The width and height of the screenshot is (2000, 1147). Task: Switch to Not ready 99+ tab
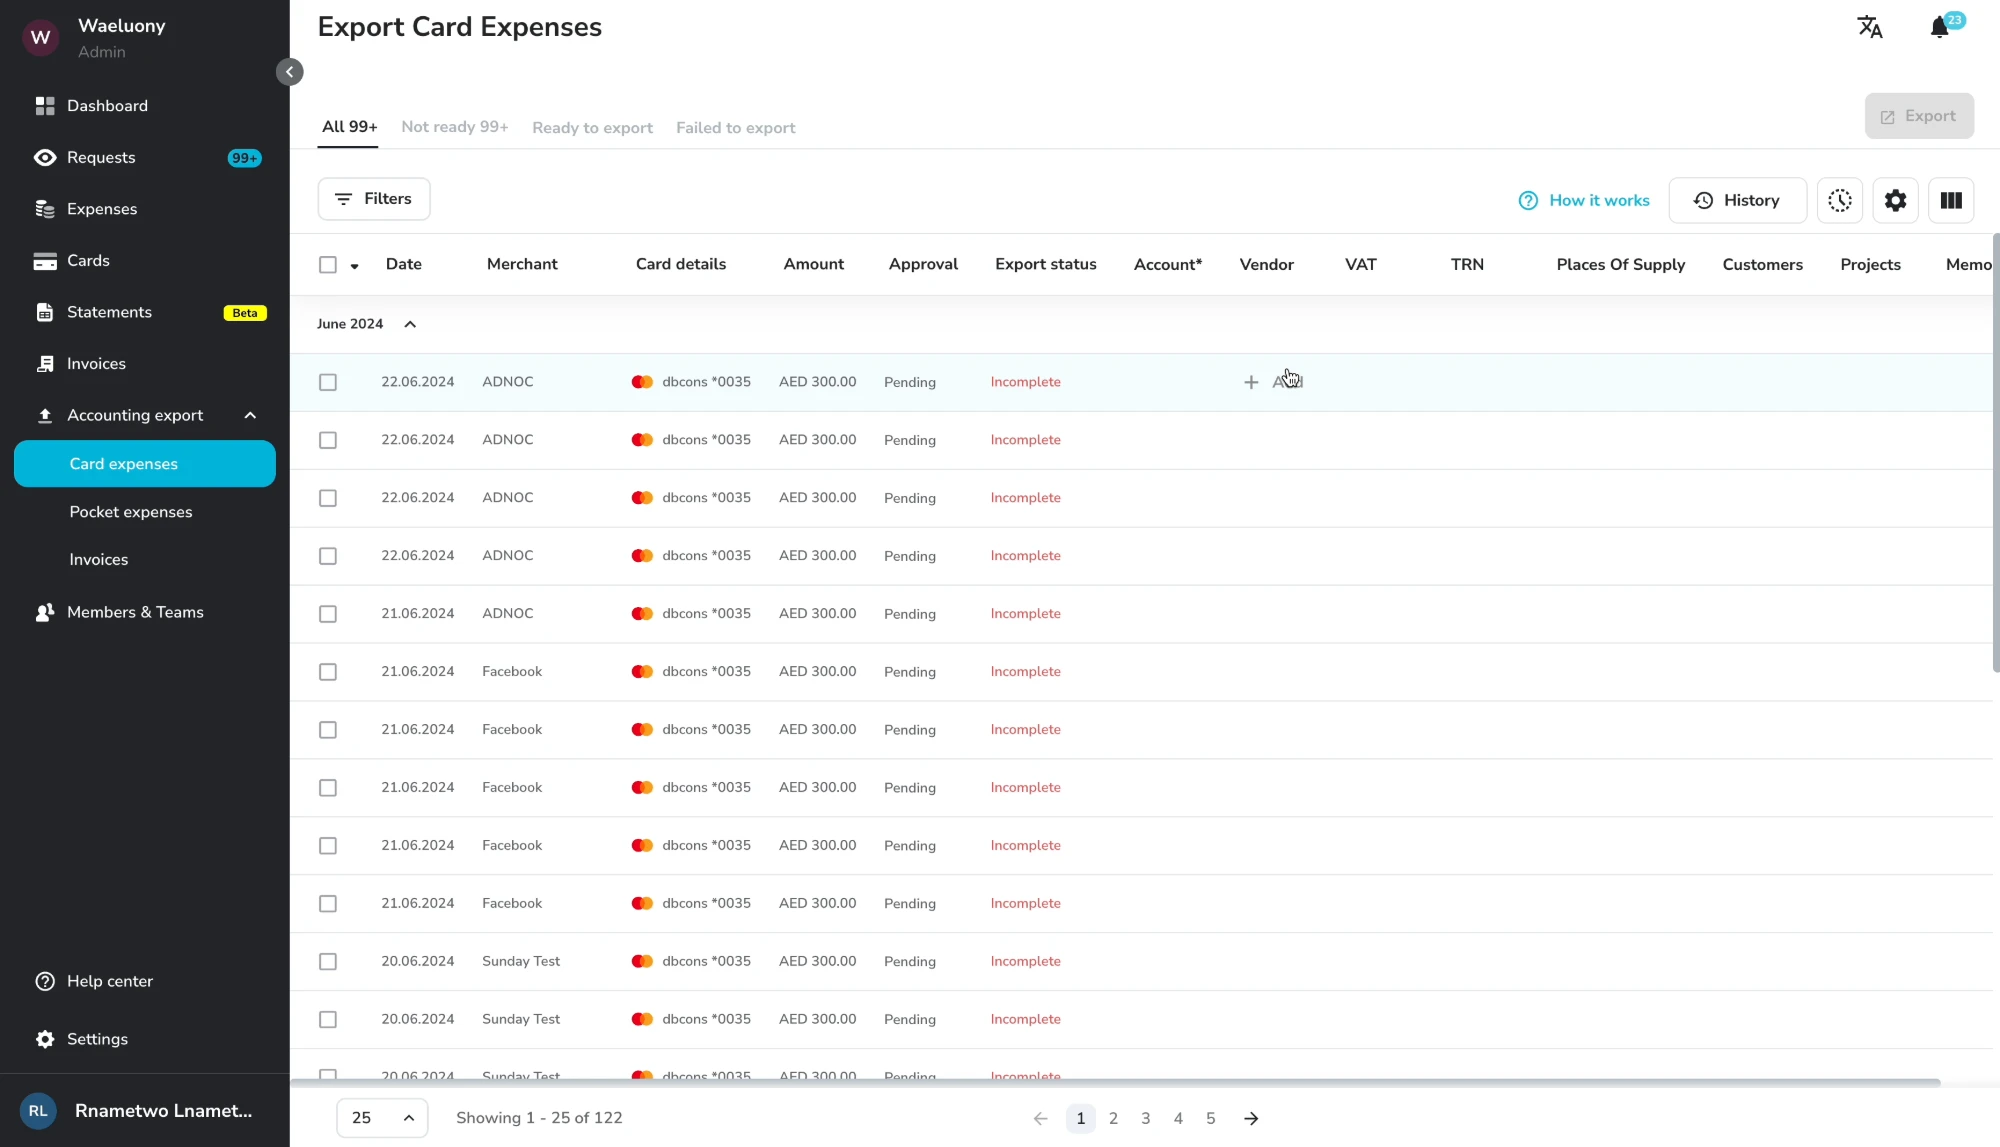coord(455,127)
